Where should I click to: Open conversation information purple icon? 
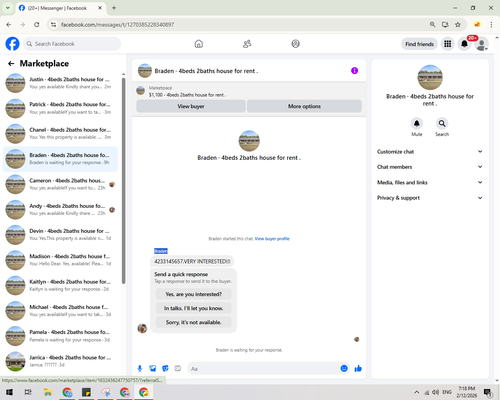coord(354,71)
